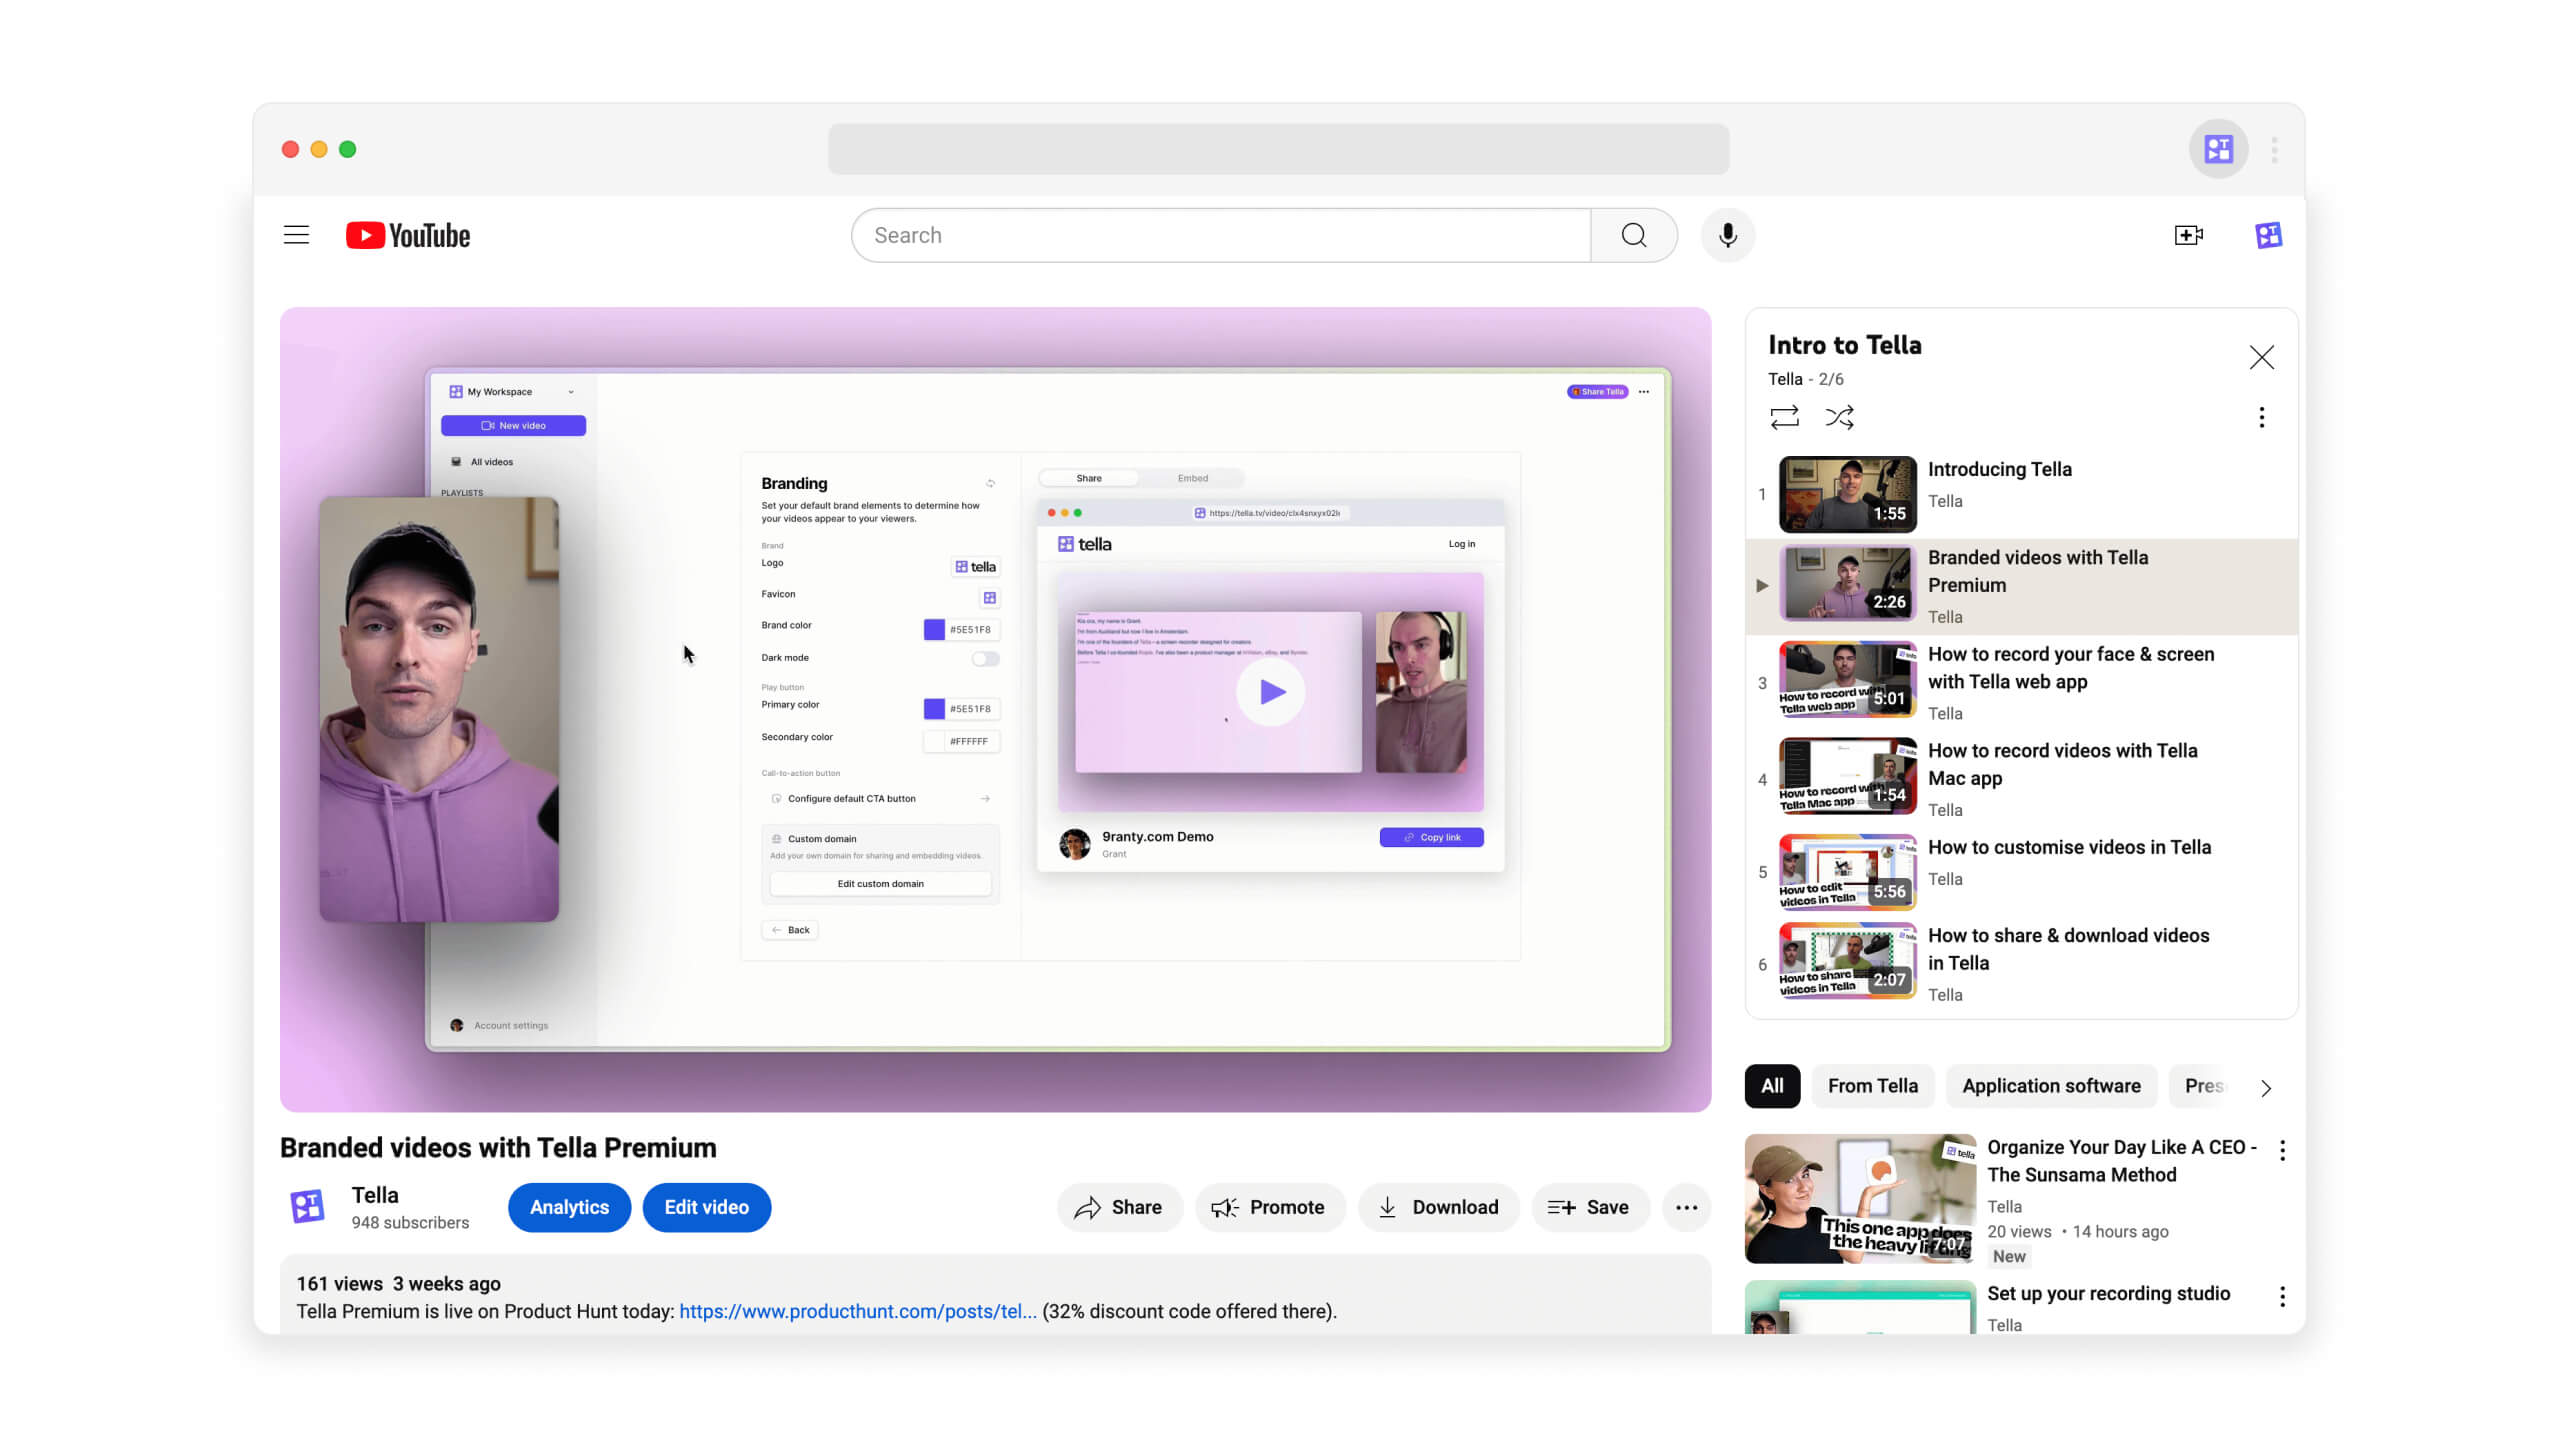Open options for Organize Your Day video
The height and width of the screenshot is (1440, 2560).
2282,1150
